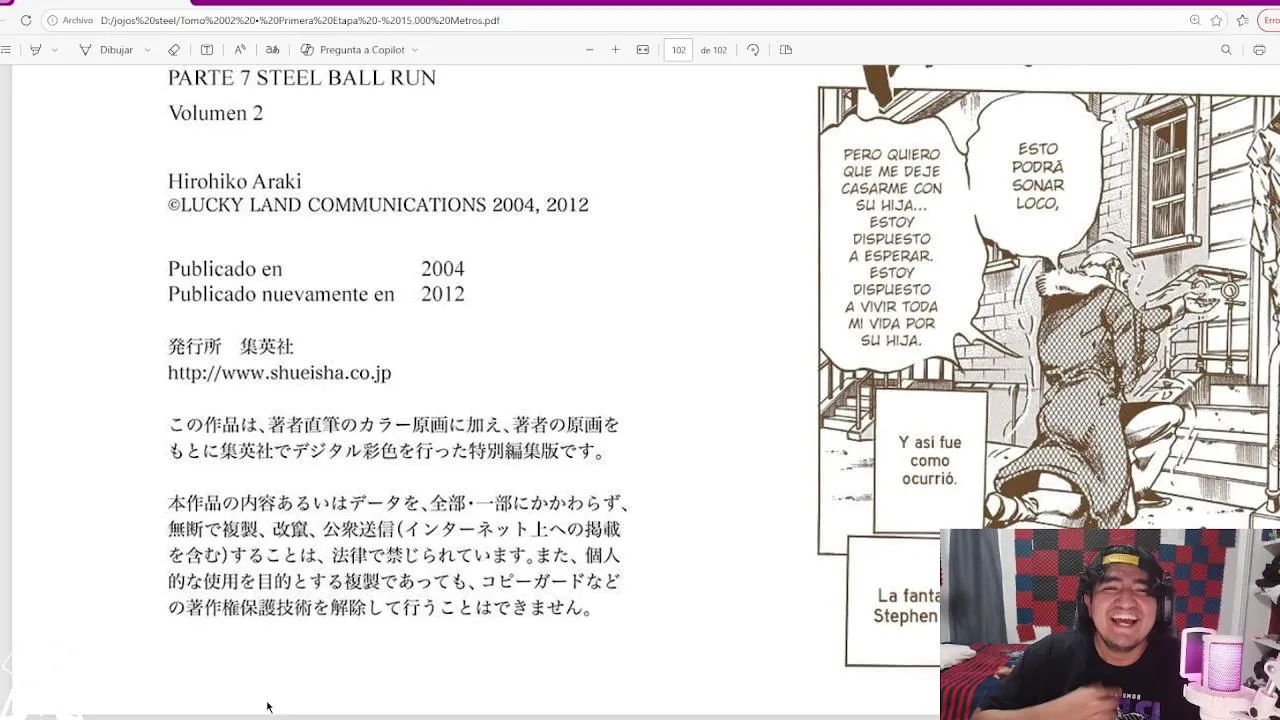The width and height of the screenshot is (1280, 720).
Task: Click the 'Volumen 2' text
Action: coord(215,113)
